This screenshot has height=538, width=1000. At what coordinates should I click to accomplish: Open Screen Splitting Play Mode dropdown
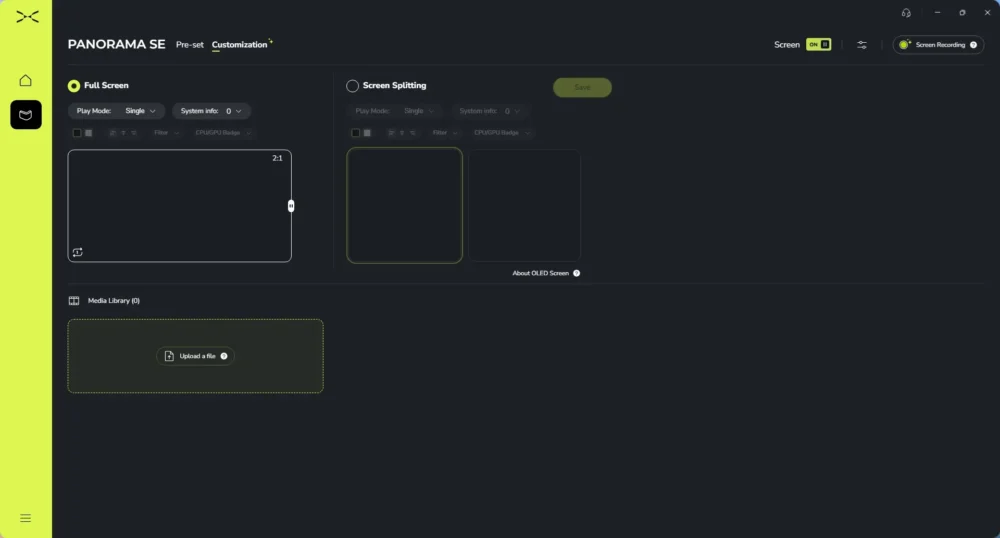(x=395, y=111)
